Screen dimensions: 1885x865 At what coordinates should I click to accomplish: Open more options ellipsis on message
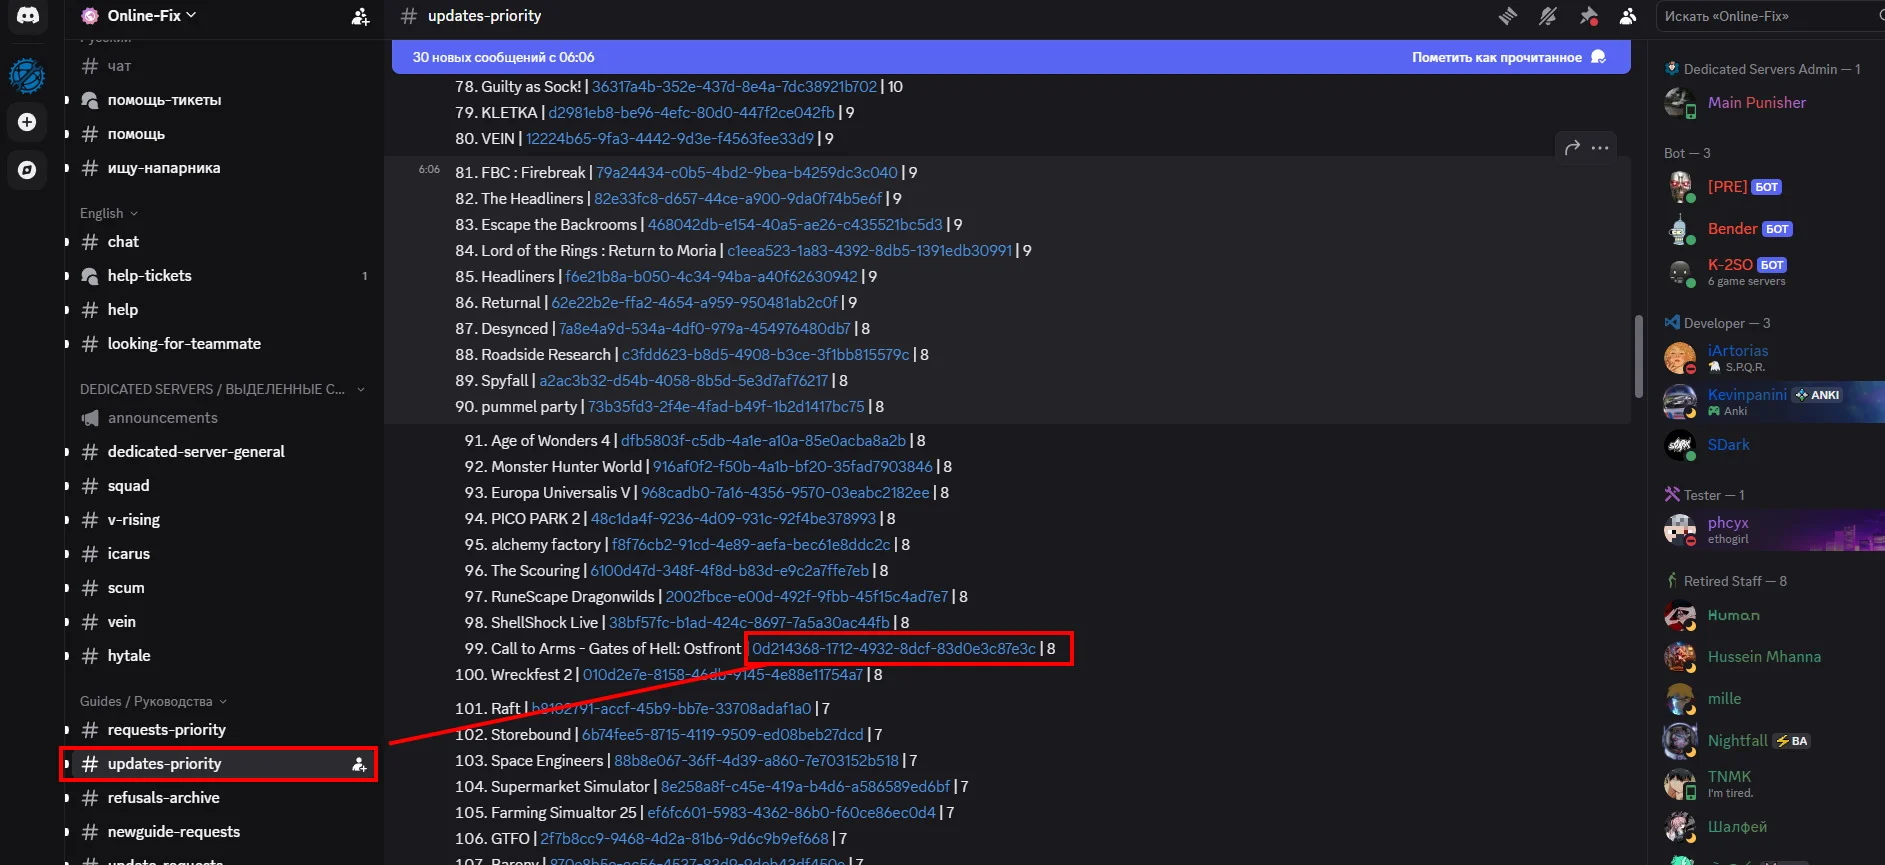click(x=1600, y=148)
